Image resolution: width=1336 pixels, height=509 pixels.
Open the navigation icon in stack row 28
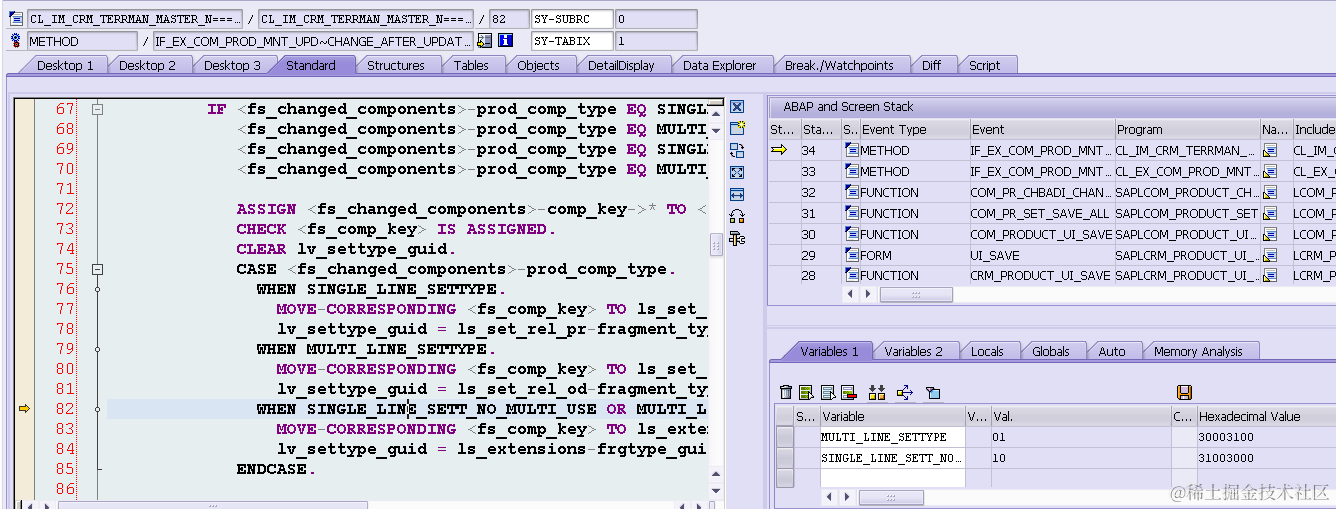click(1270, 276)
